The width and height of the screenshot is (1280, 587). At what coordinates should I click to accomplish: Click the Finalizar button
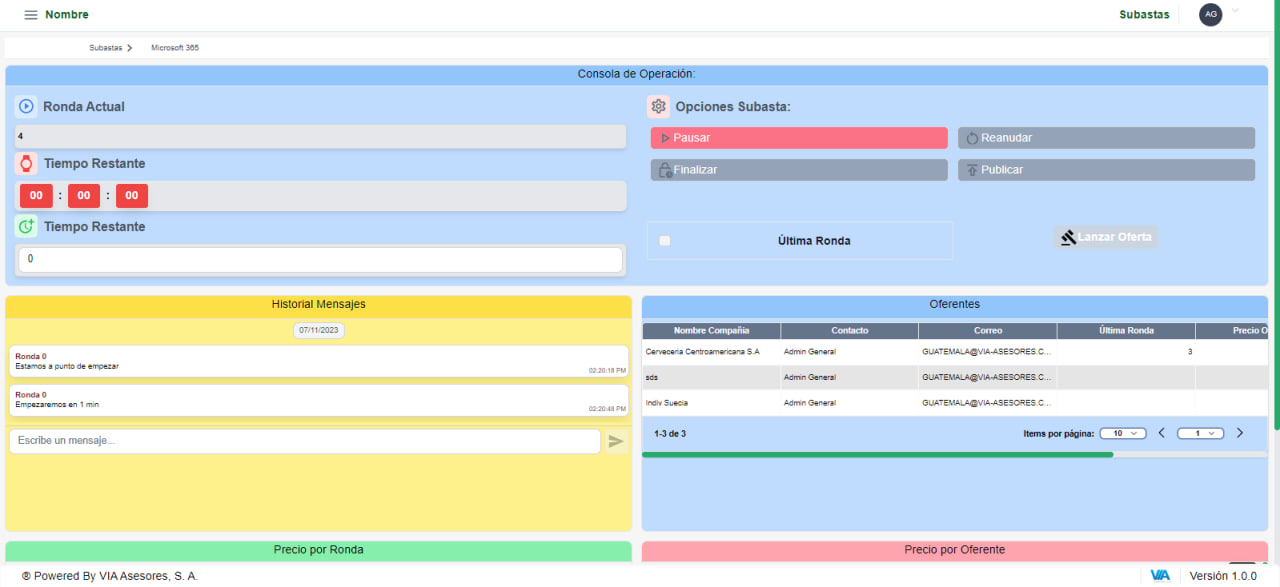point(799,170)
